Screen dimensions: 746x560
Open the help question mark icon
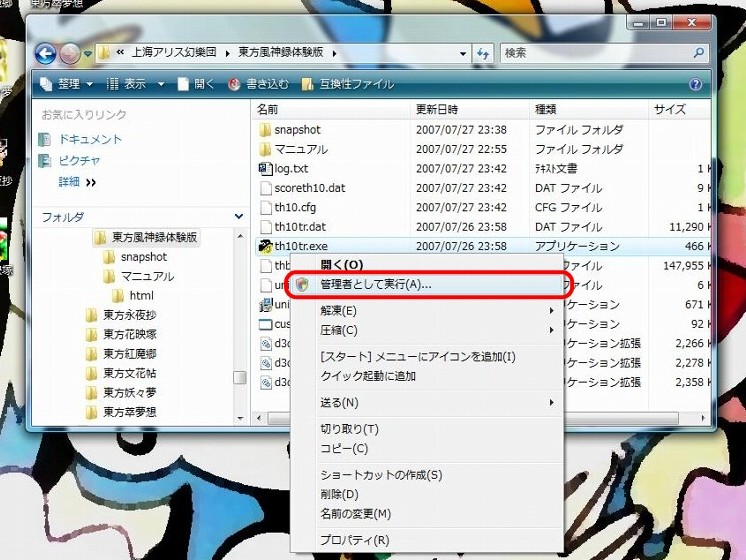tap(696, 84)
